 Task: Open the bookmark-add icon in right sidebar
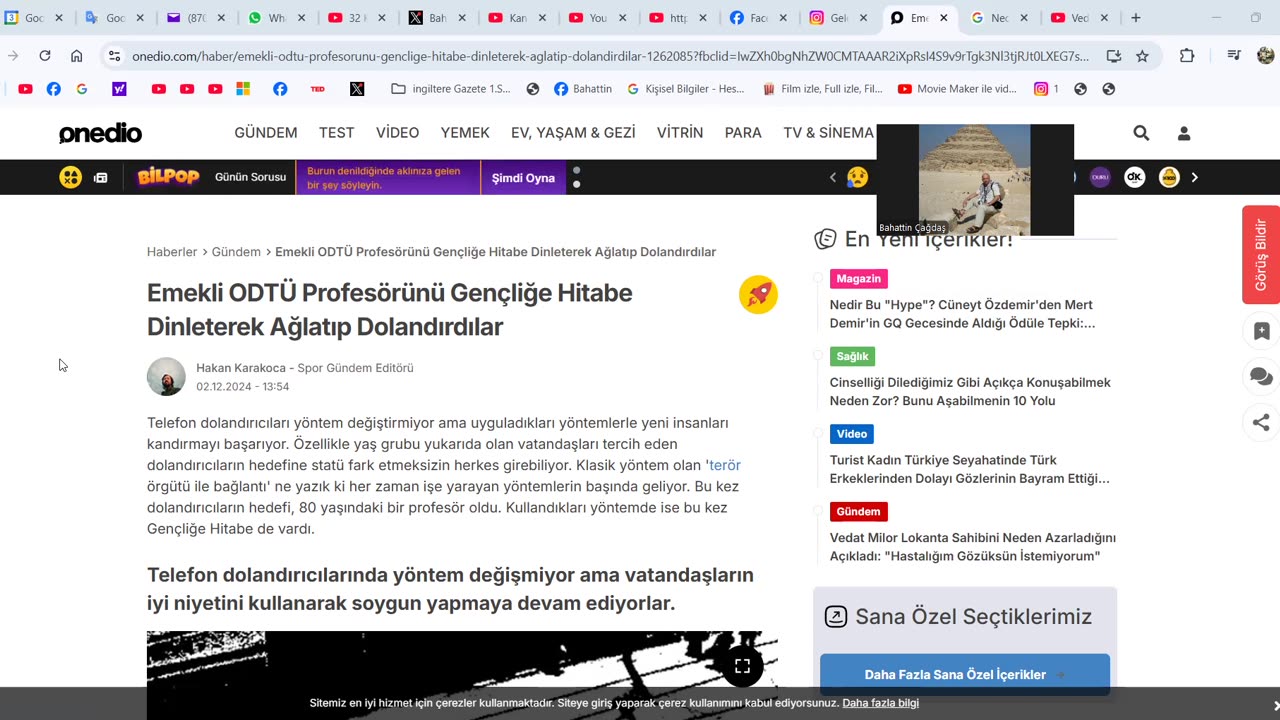(1261, 331)
